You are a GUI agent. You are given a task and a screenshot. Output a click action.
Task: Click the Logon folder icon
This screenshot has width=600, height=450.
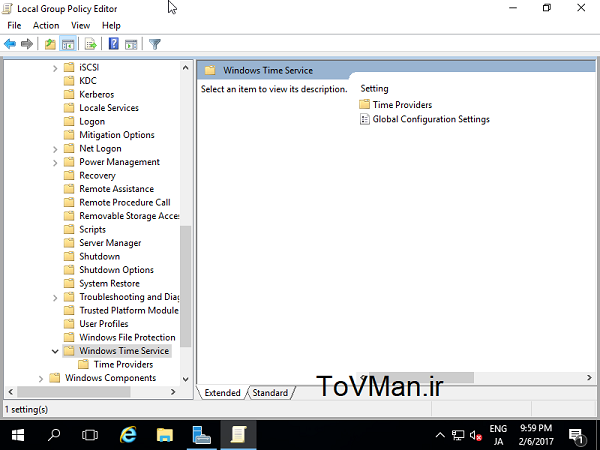click(x=69, y=121)
